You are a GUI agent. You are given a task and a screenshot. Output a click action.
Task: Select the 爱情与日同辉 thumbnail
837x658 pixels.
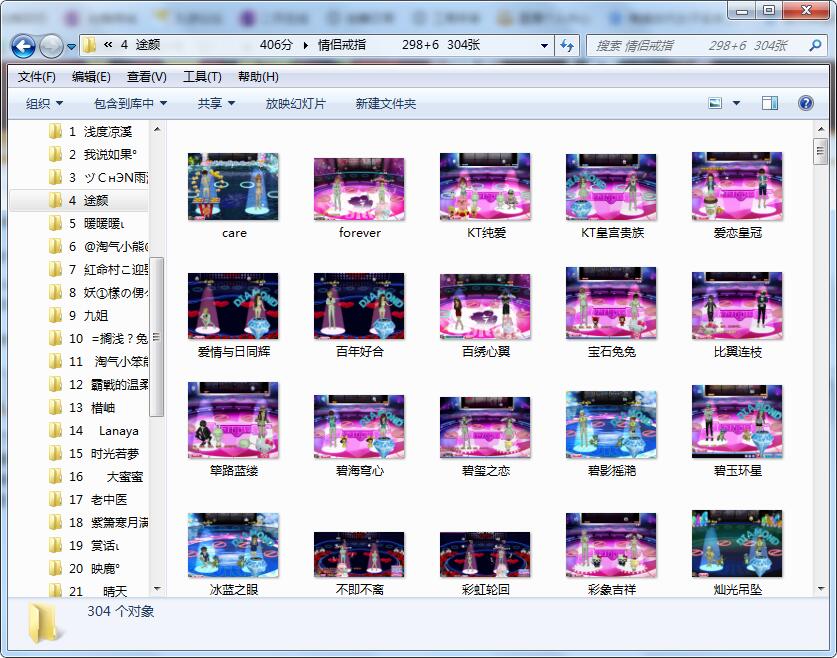click(x=233, y=306)
